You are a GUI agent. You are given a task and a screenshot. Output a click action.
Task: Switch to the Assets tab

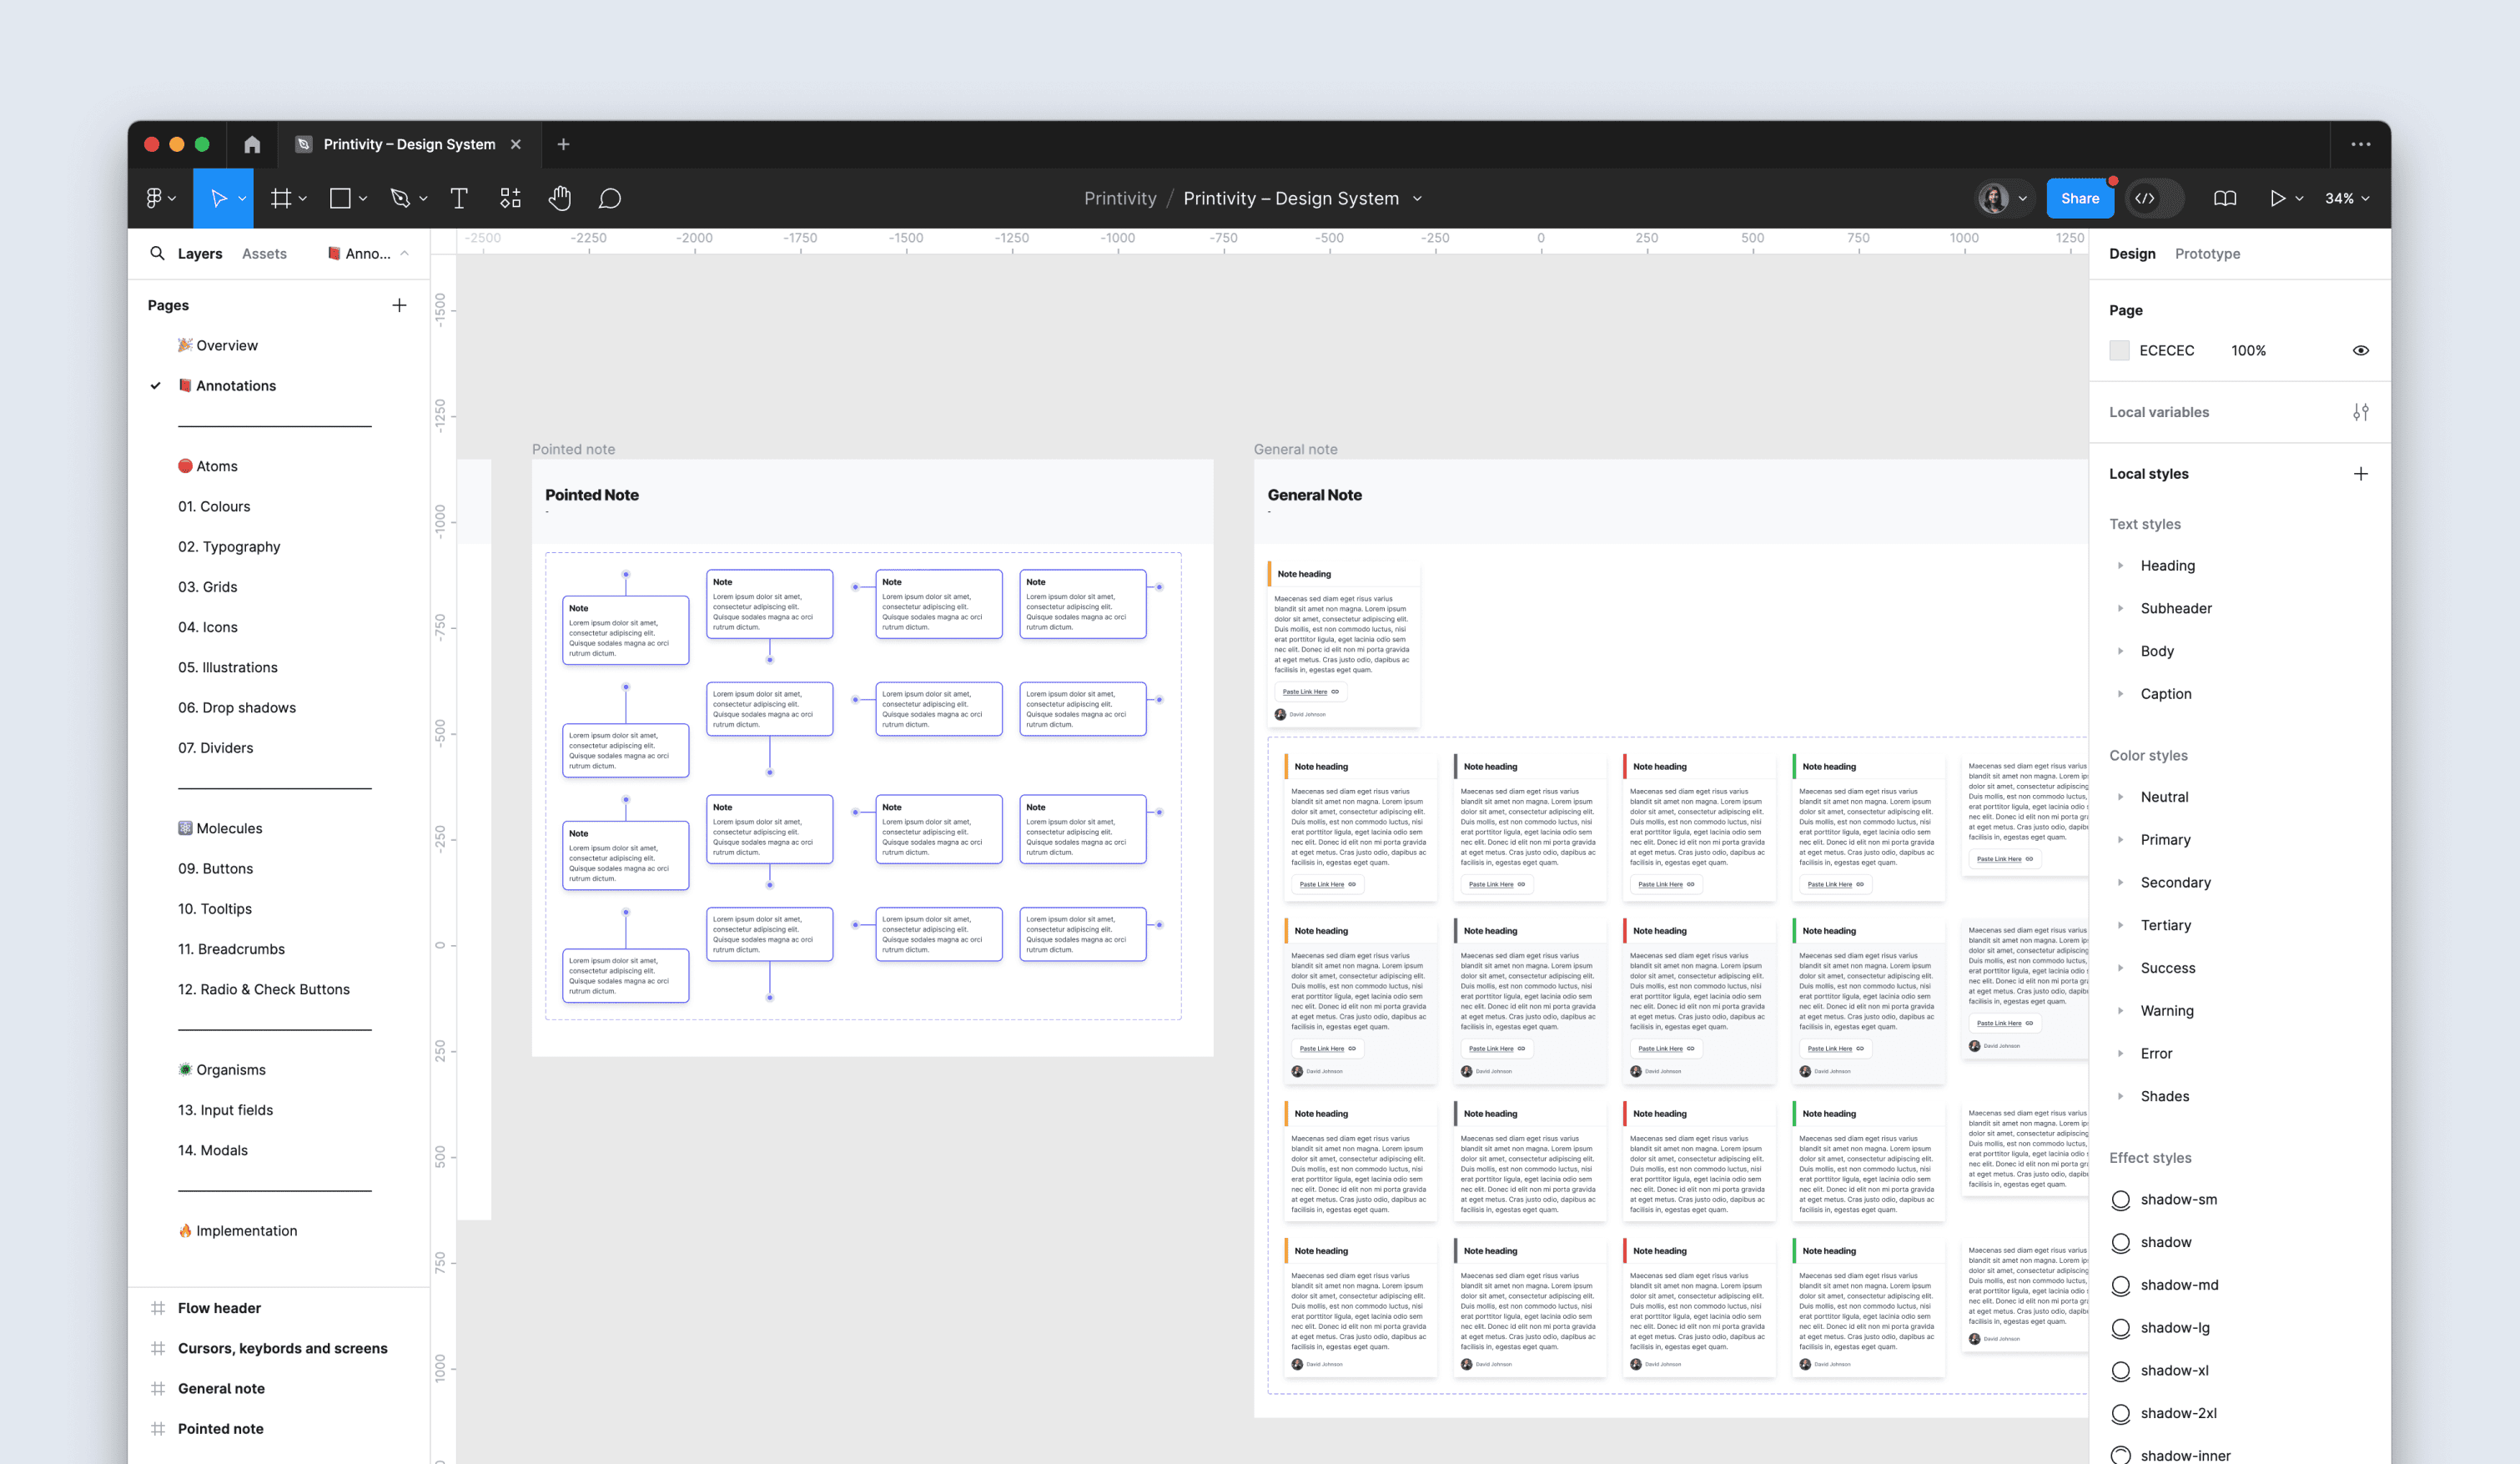point(264,254)
